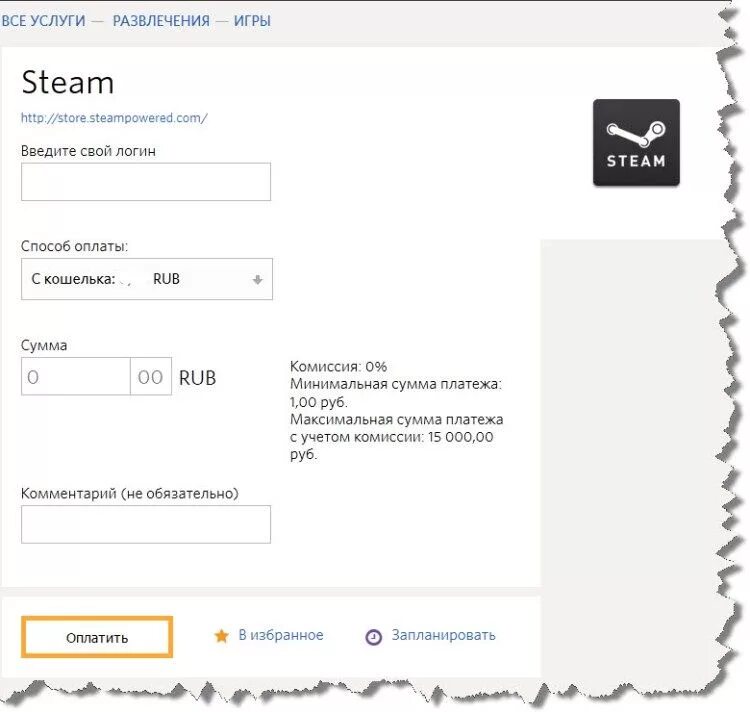Click the Максимальная сумма платежа text
Image resolution: width=750 pixels, height=712 pixels.
(397, 437)
